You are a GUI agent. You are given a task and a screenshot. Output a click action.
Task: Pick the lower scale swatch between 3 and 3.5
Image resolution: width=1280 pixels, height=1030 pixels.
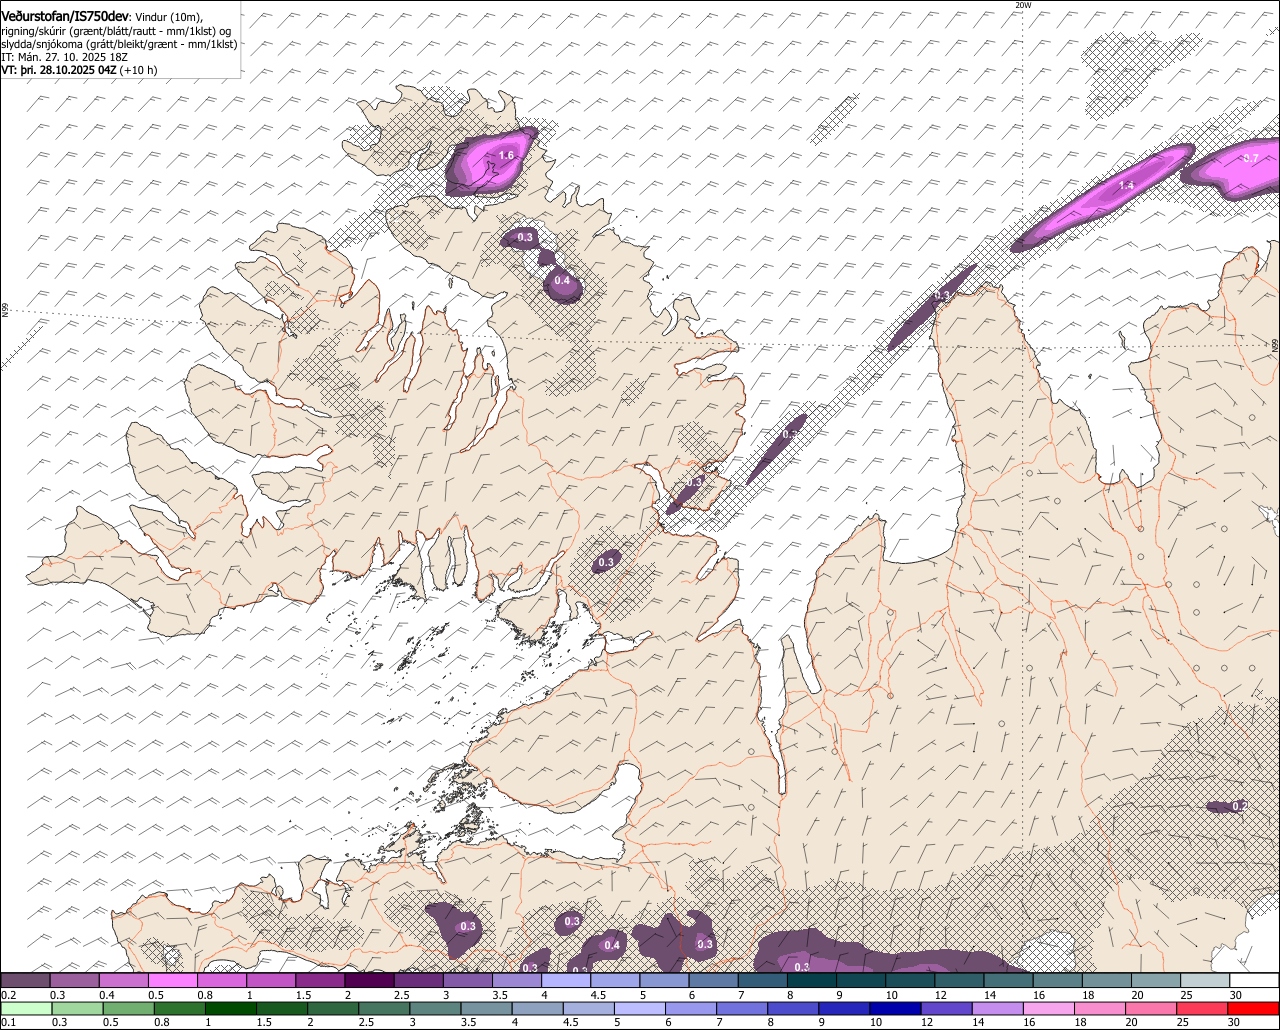[x=436, y=1008]
